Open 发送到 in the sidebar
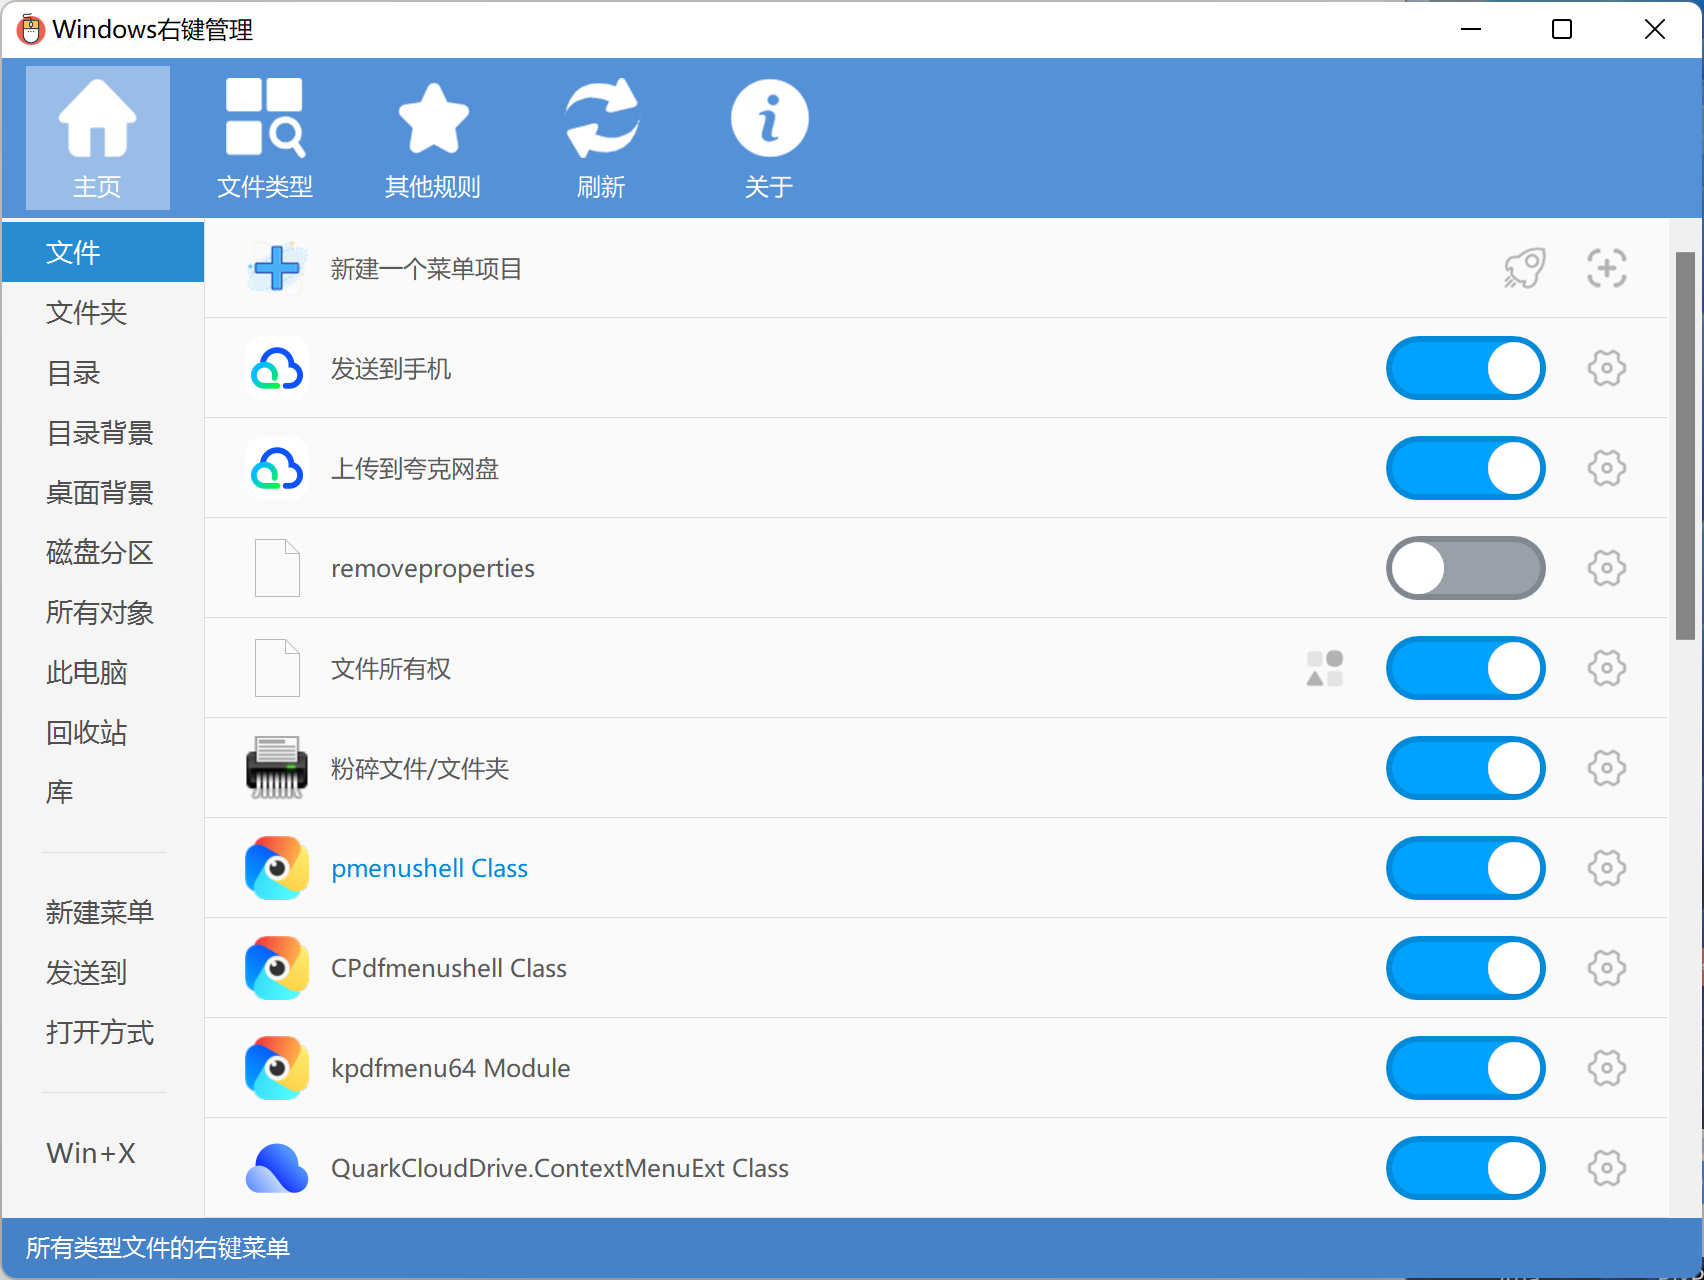The image size is (1704, 1280). click(x=103, y=972)
